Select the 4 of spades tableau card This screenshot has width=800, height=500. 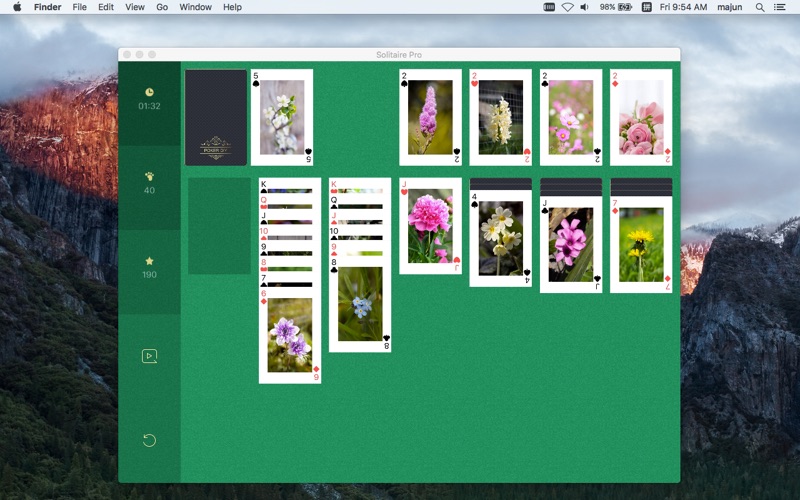click(x=501, y=238)
